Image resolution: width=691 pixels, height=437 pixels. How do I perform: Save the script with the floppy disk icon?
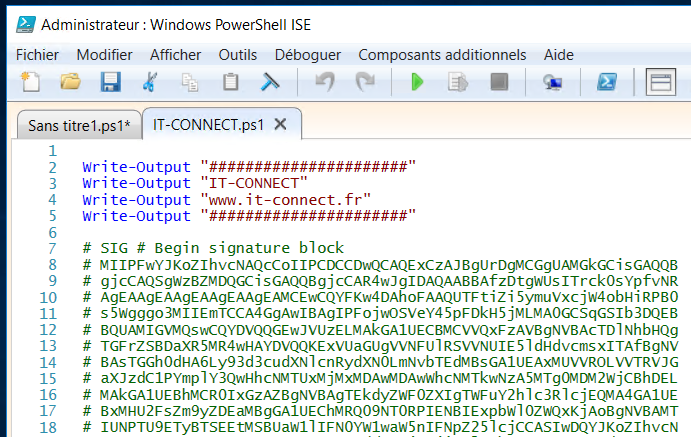pyautogui.click(x=110, y=82)
